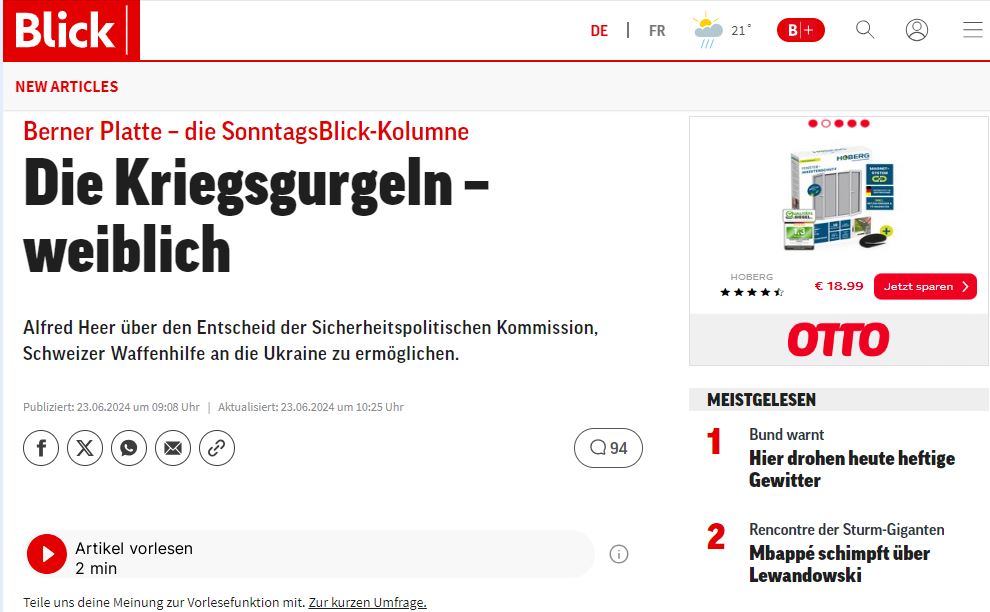Share article via WhatsApp
990x612 pixels.
(129, 448)
